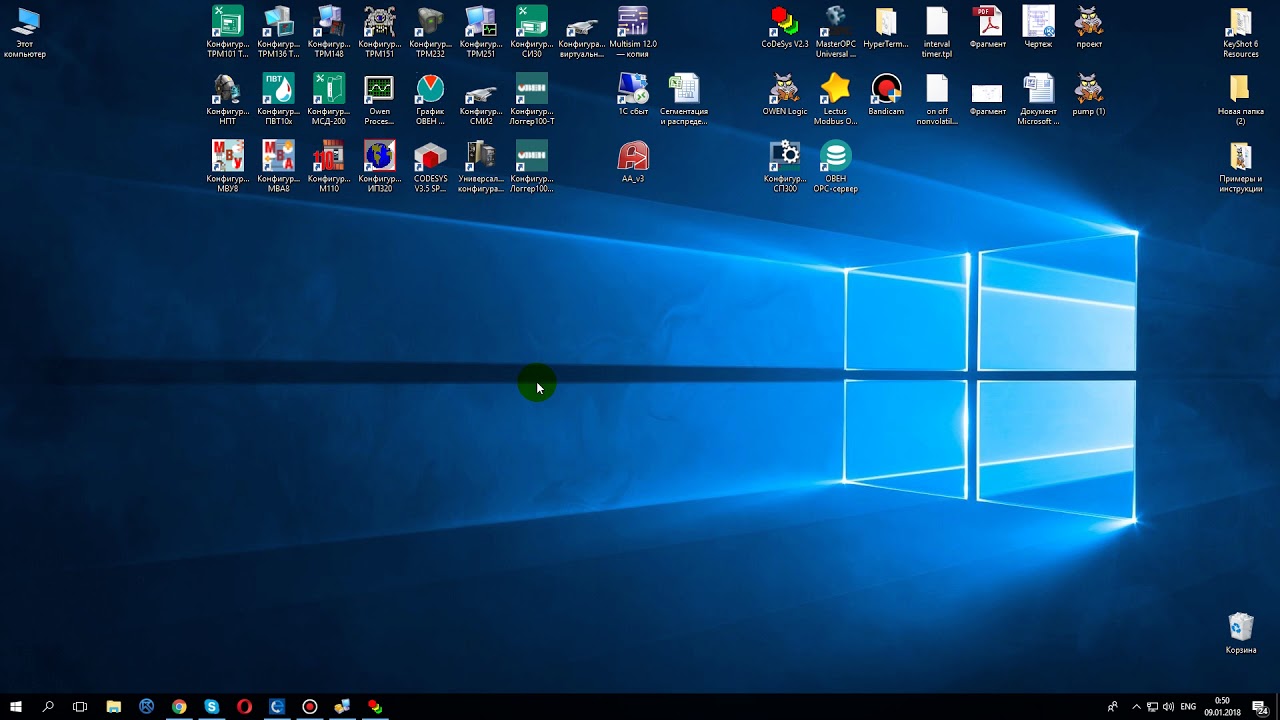Select the Конфигуратор МВА8 shortcut
The image size is (1280, 720).
coord(278,166)
